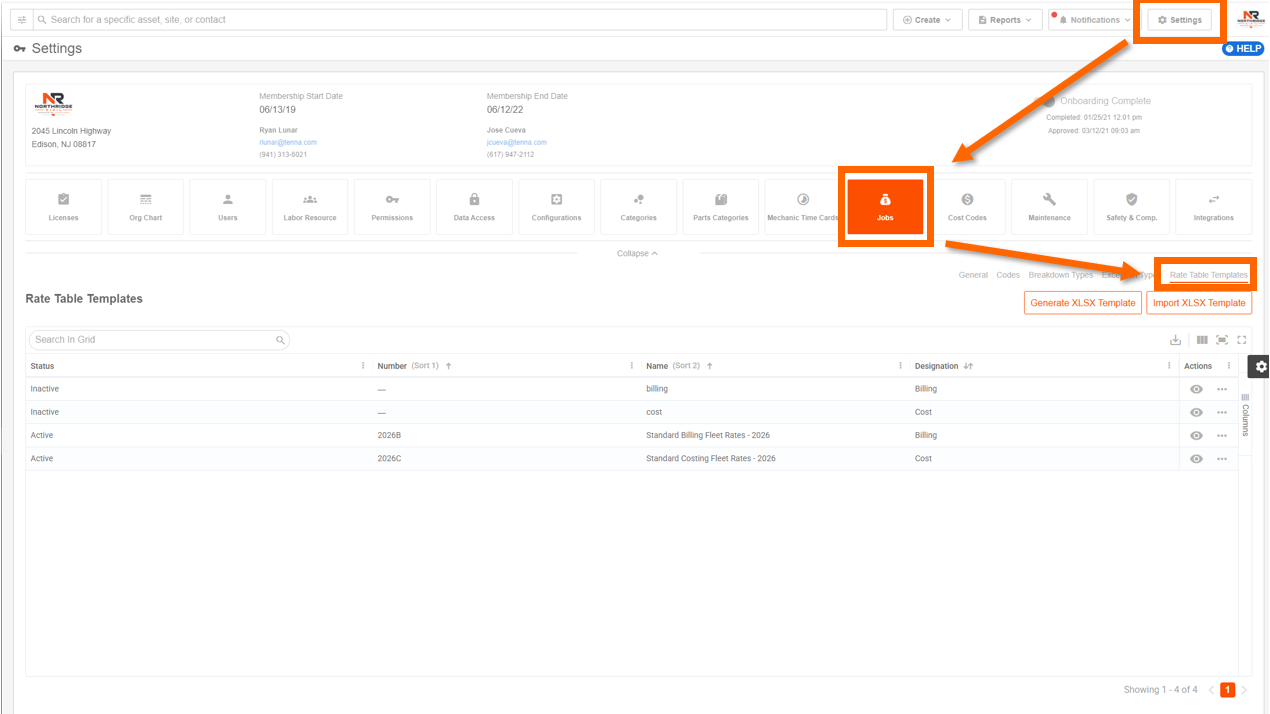The height and width of the screenshot is (714, 1270).
Task: Open the Reports dropdown
Action: click(1005, 20)
